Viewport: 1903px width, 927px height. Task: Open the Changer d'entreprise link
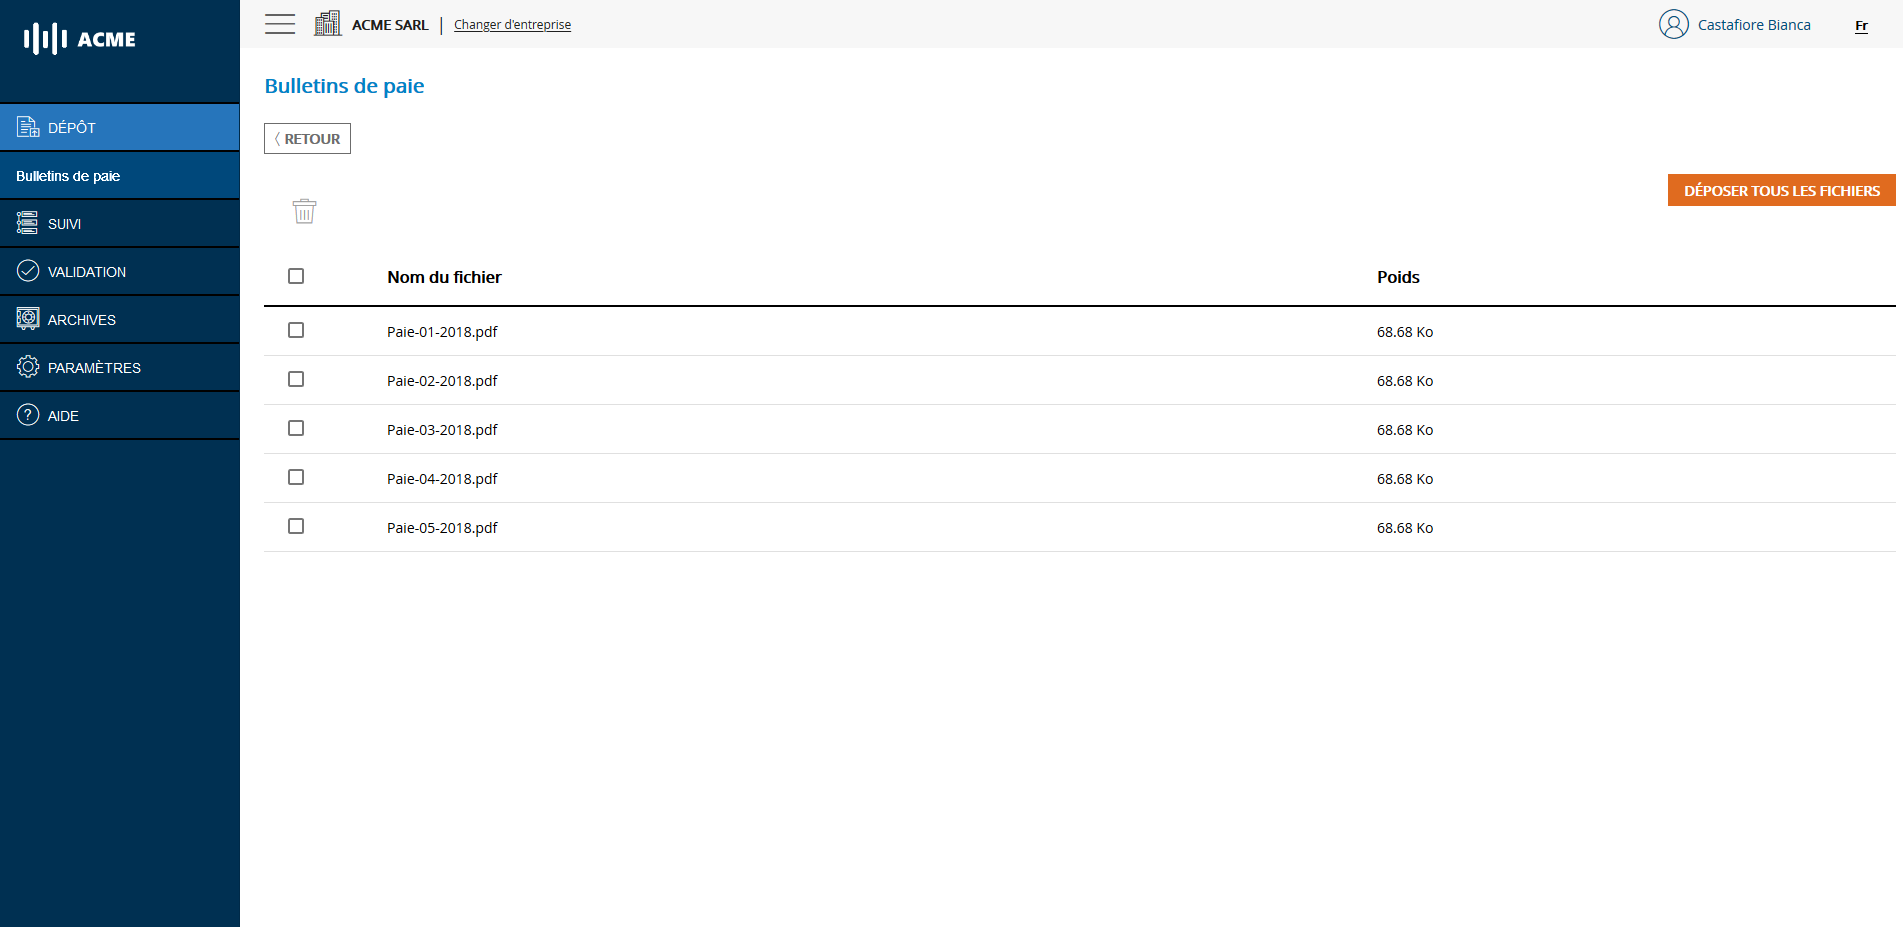pos(512,24)
